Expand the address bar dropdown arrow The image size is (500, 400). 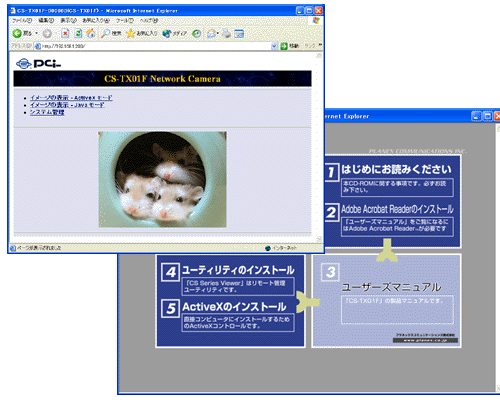[274, 46]
